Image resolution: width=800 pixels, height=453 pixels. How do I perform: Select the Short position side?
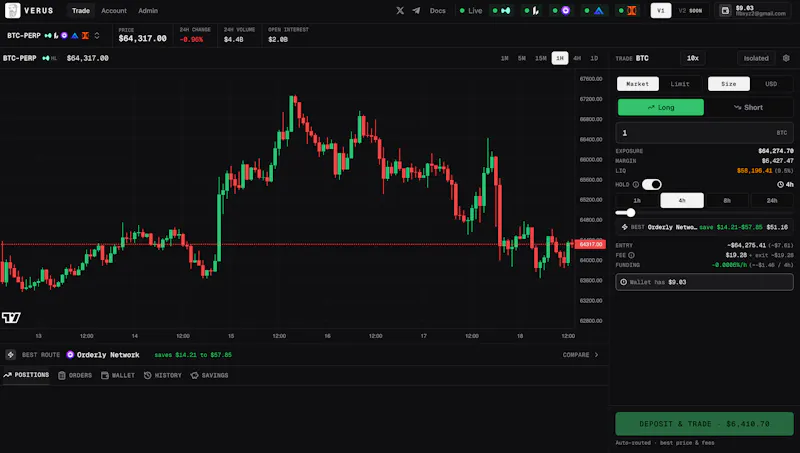click(x=748, y=108)
